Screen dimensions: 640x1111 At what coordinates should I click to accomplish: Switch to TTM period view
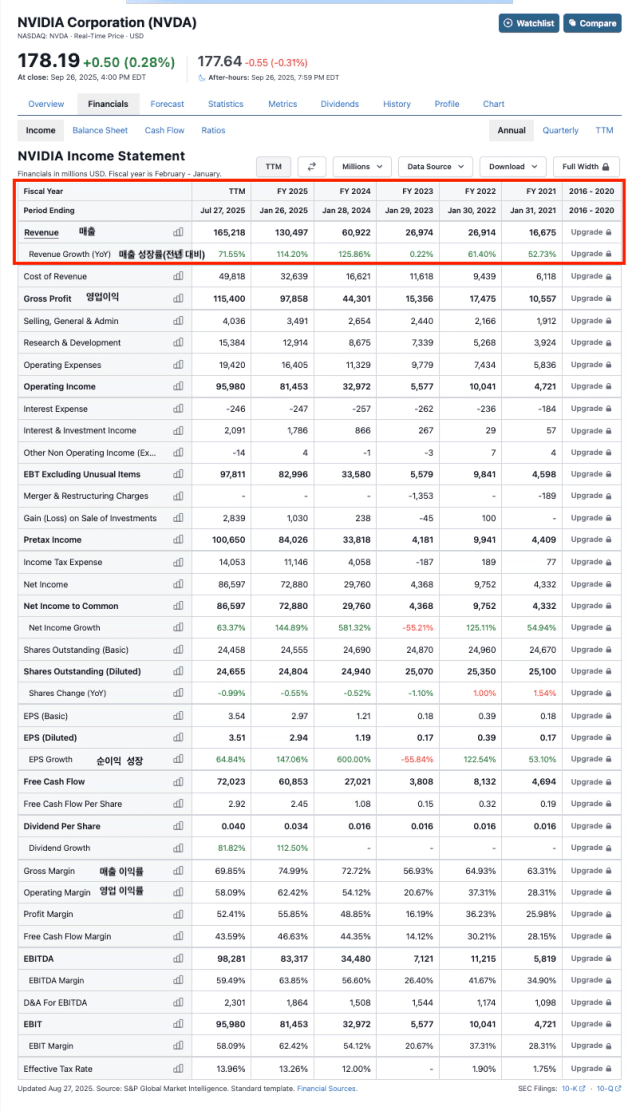[x=605, y=130]
